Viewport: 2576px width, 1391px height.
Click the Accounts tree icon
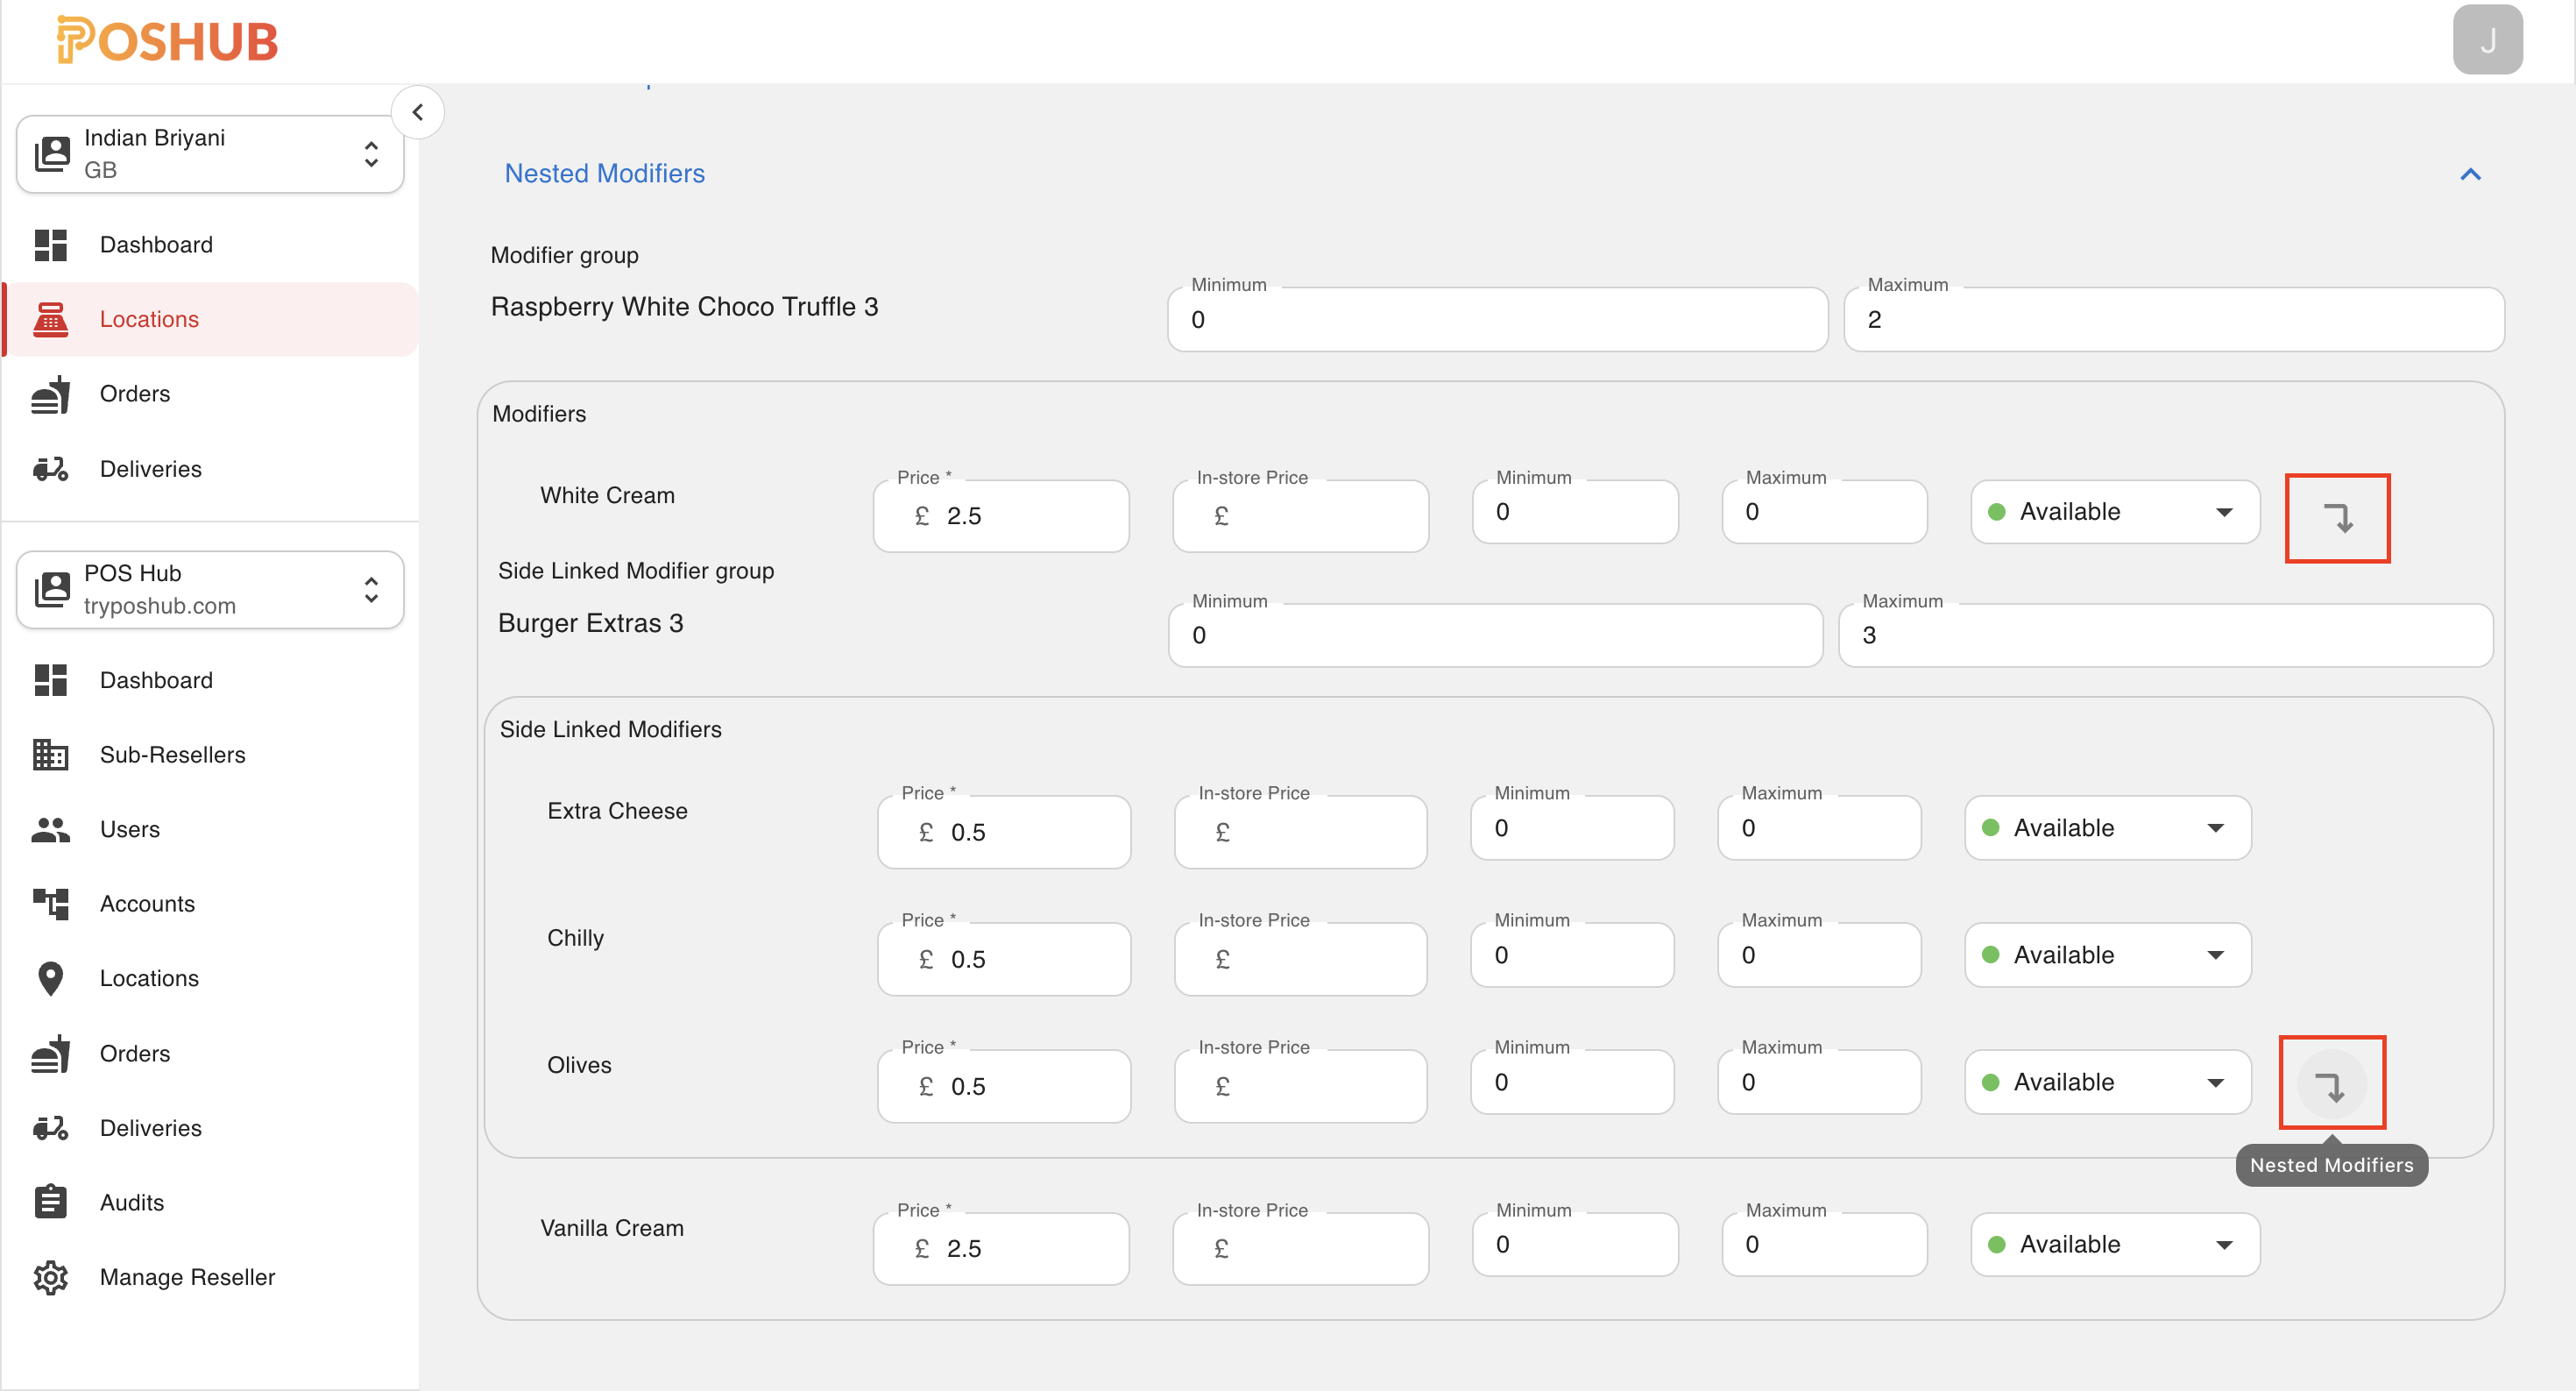(x=50, y=904)
